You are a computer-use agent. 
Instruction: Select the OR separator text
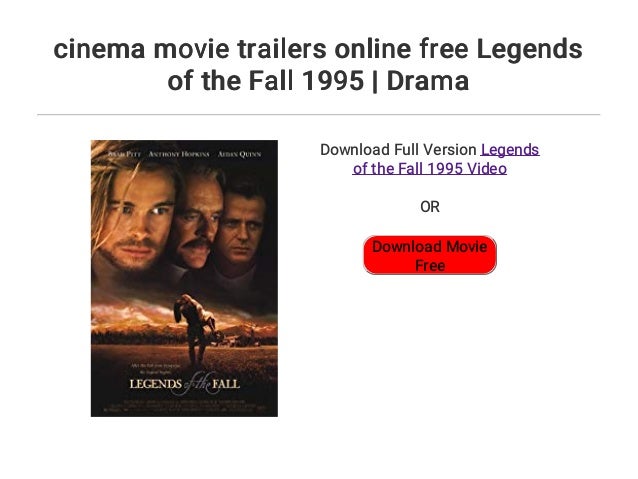430,207
